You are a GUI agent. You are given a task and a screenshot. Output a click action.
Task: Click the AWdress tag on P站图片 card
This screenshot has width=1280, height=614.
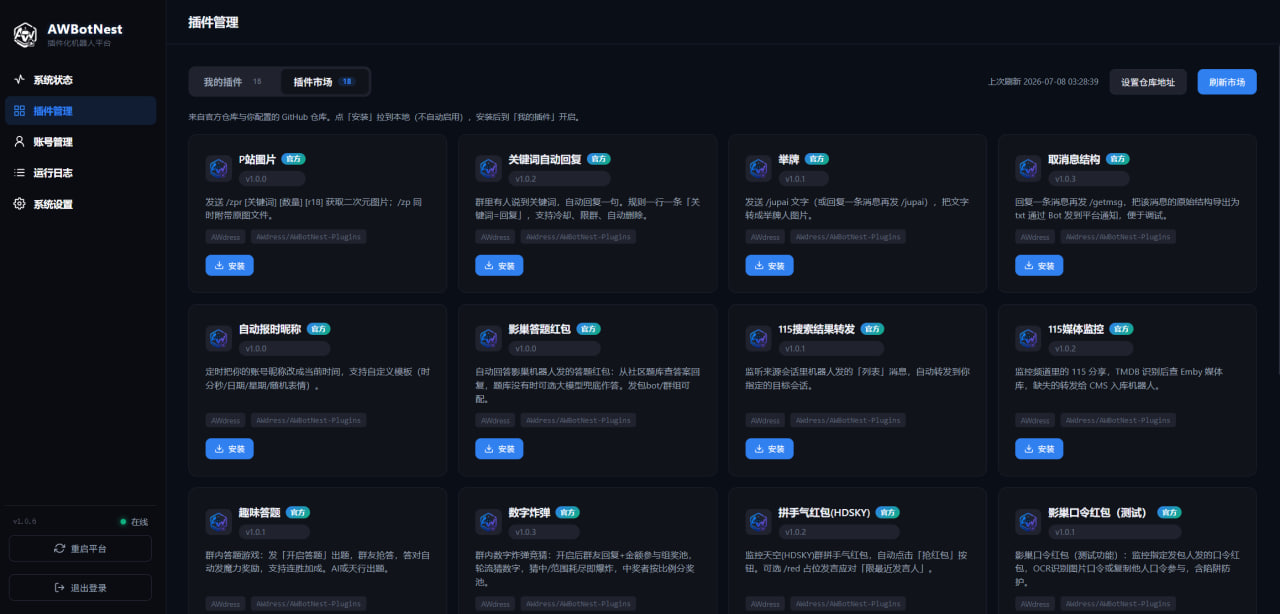tap(225, 237)
